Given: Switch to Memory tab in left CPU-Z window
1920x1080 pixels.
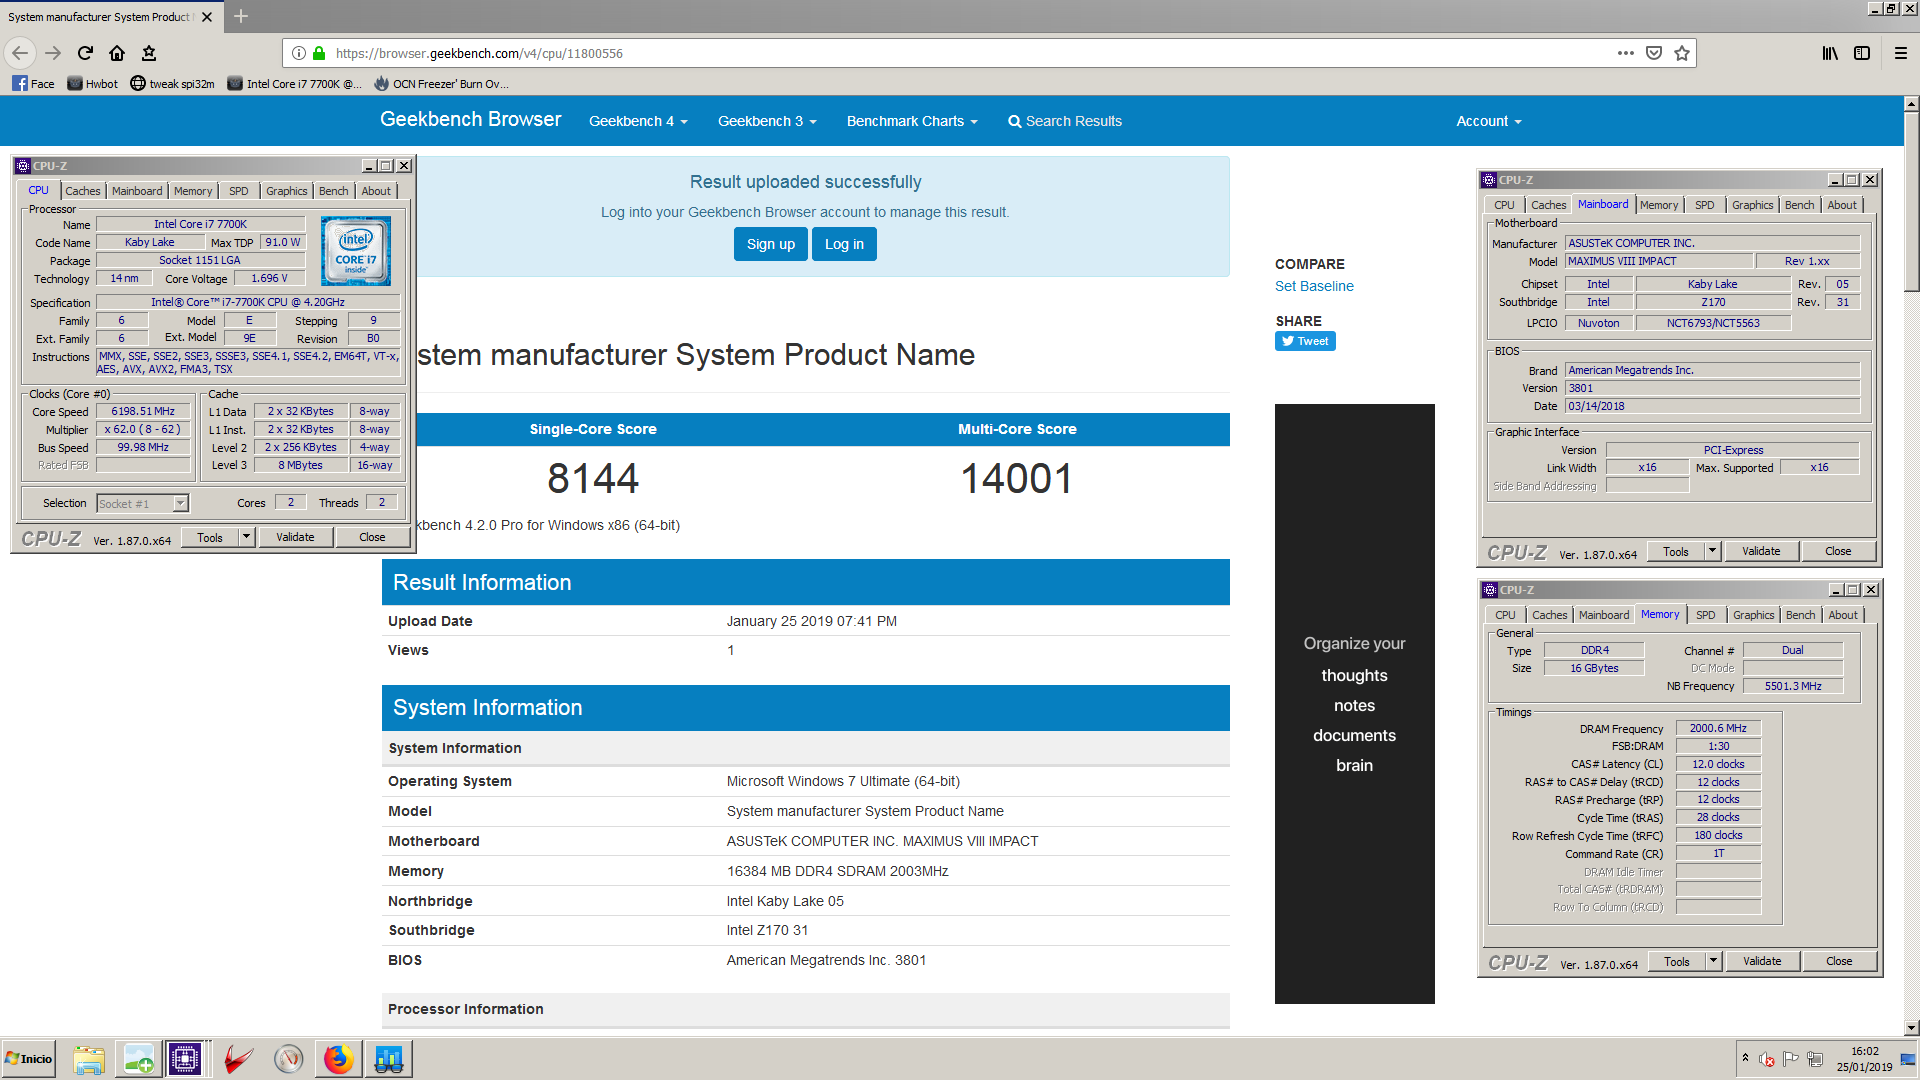Looking at the screenshot, I should click(193, 191).
